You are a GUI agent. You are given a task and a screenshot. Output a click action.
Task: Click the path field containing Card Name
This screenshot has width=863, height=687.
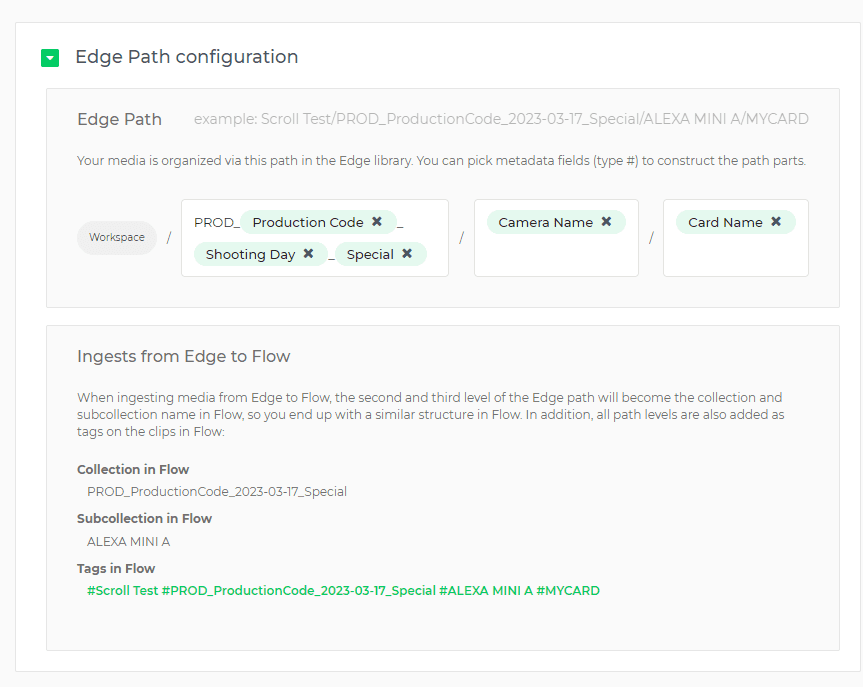coord(735,255)
